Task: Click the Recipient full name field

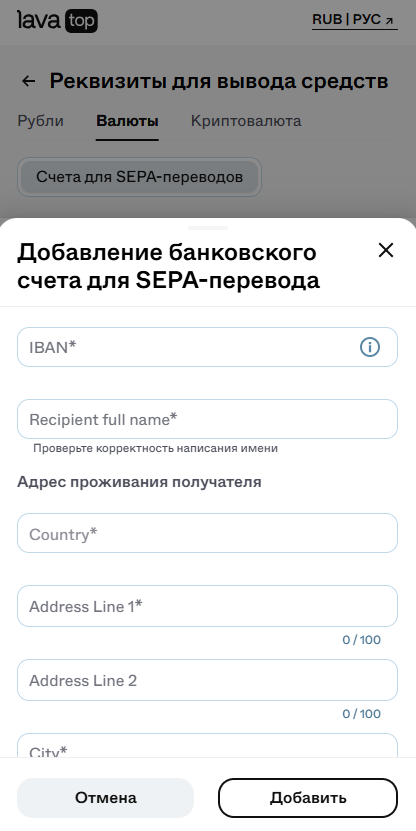Action: [x=207, y=419]
